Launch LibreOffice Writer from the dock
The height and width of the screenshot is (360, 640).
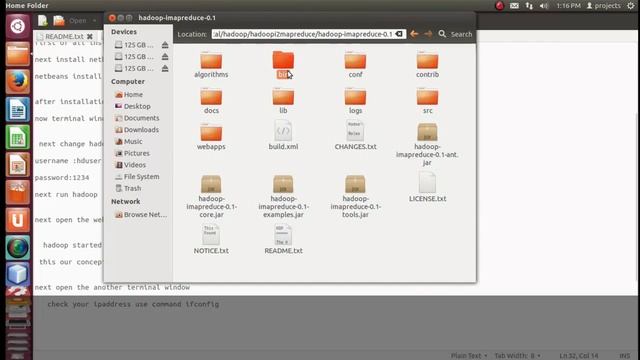[x=17, y=109]
